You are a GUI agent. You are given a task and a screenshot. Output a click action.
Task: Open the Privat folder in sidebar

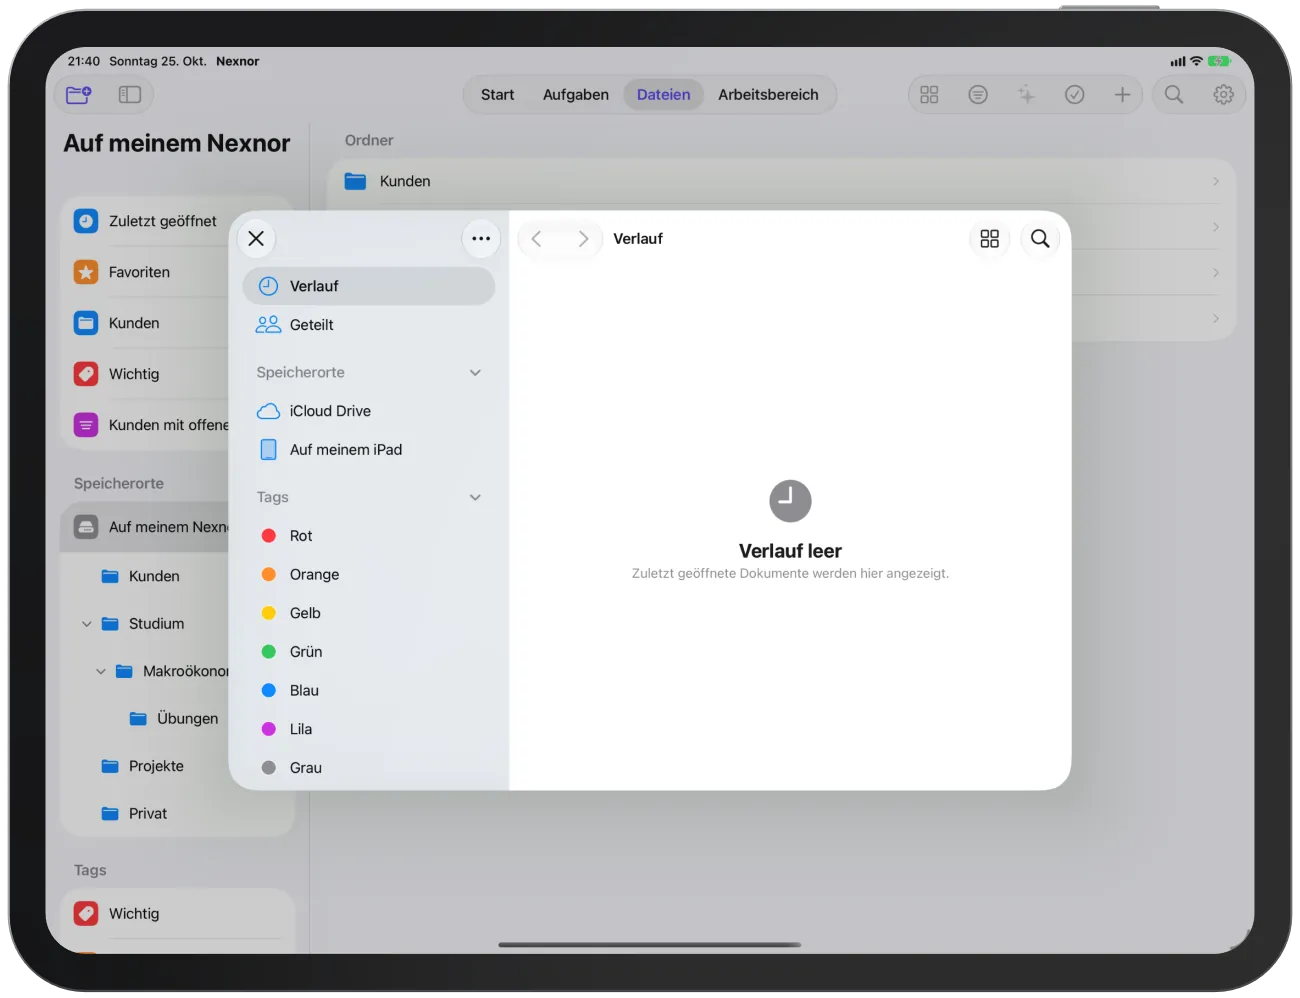(146, 814)
